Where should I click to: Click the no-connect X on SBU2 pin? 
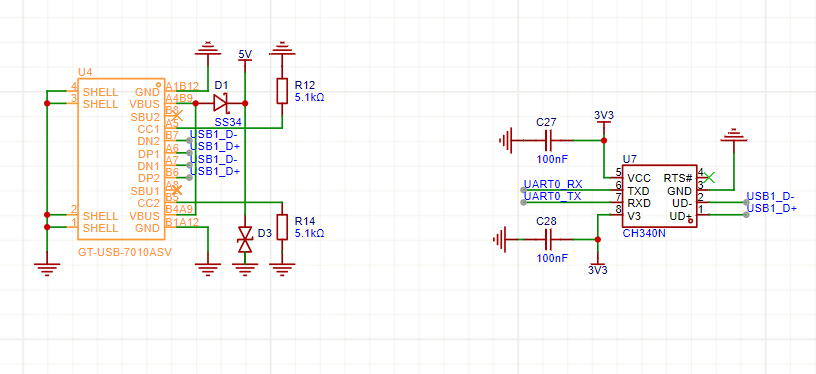point(177,115)
